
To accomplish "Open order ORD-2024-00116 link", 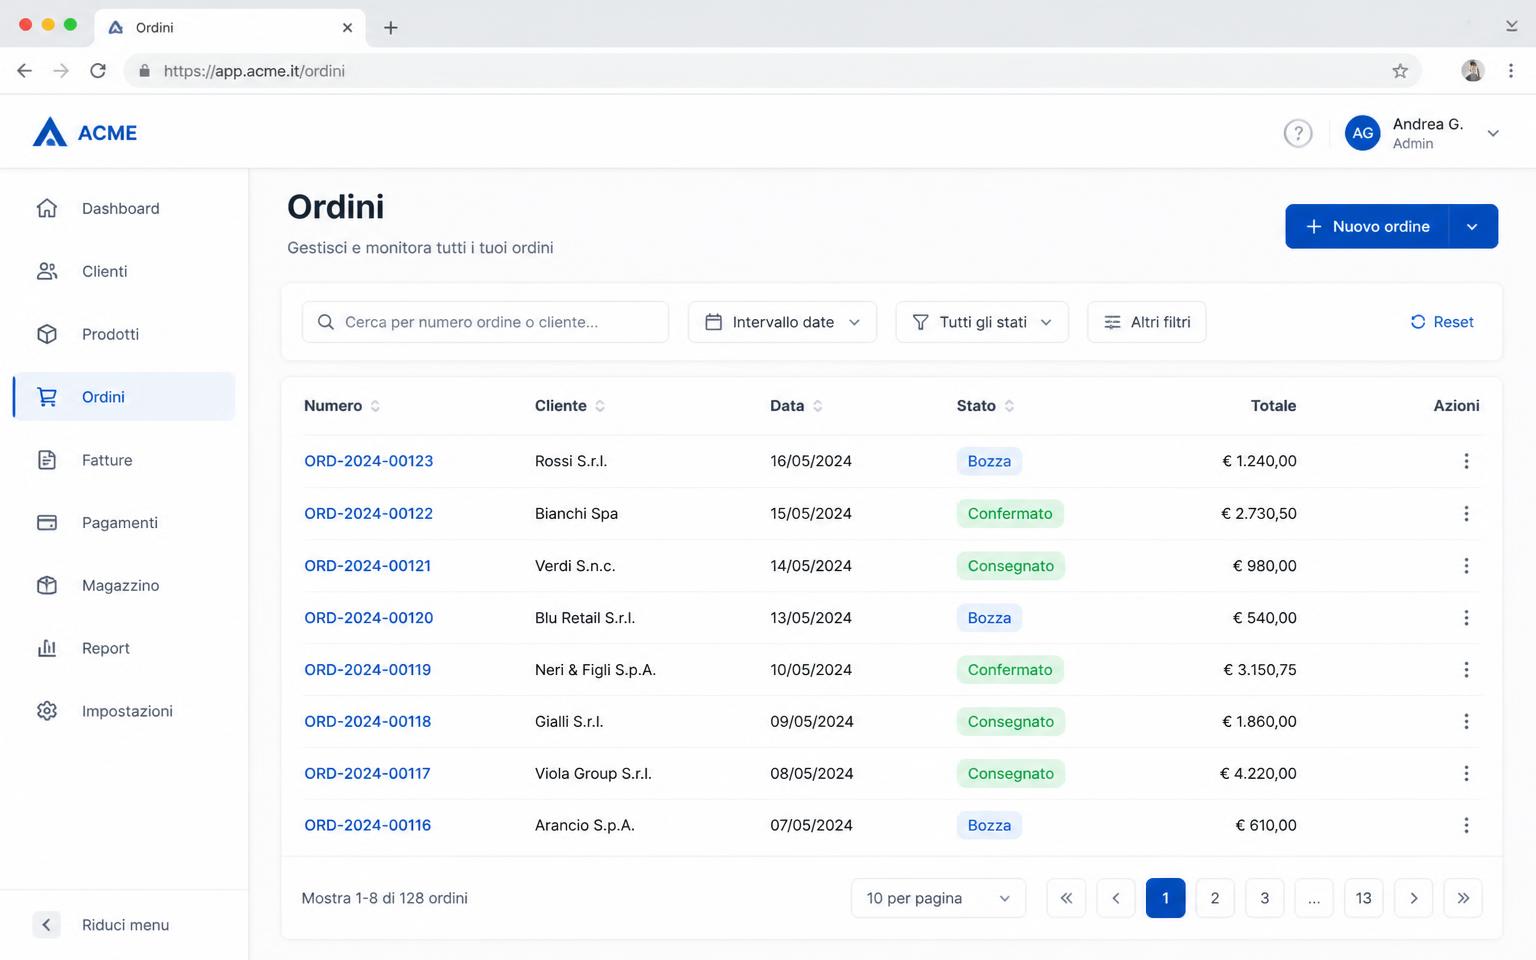I will (x=367, y=825).
